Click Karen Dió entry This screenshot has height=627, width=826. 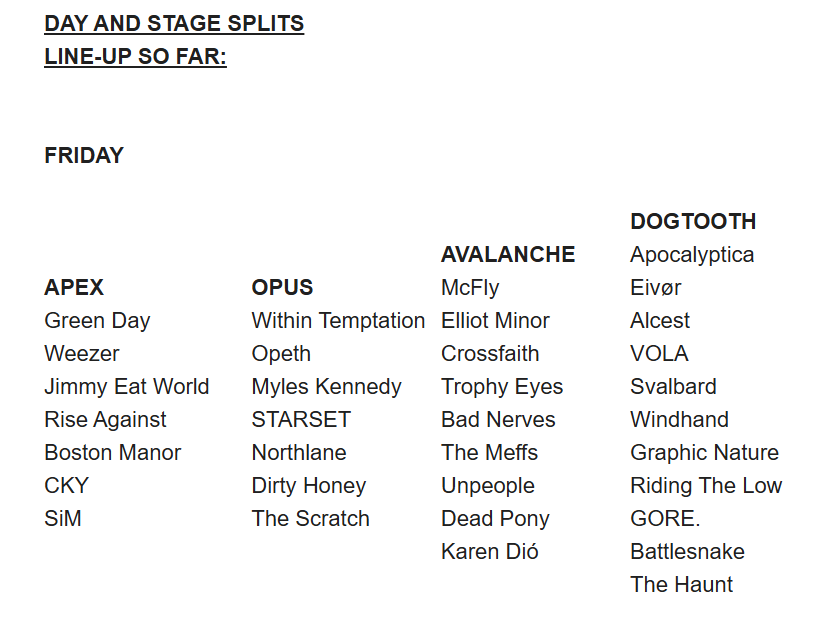pos(490,551)
